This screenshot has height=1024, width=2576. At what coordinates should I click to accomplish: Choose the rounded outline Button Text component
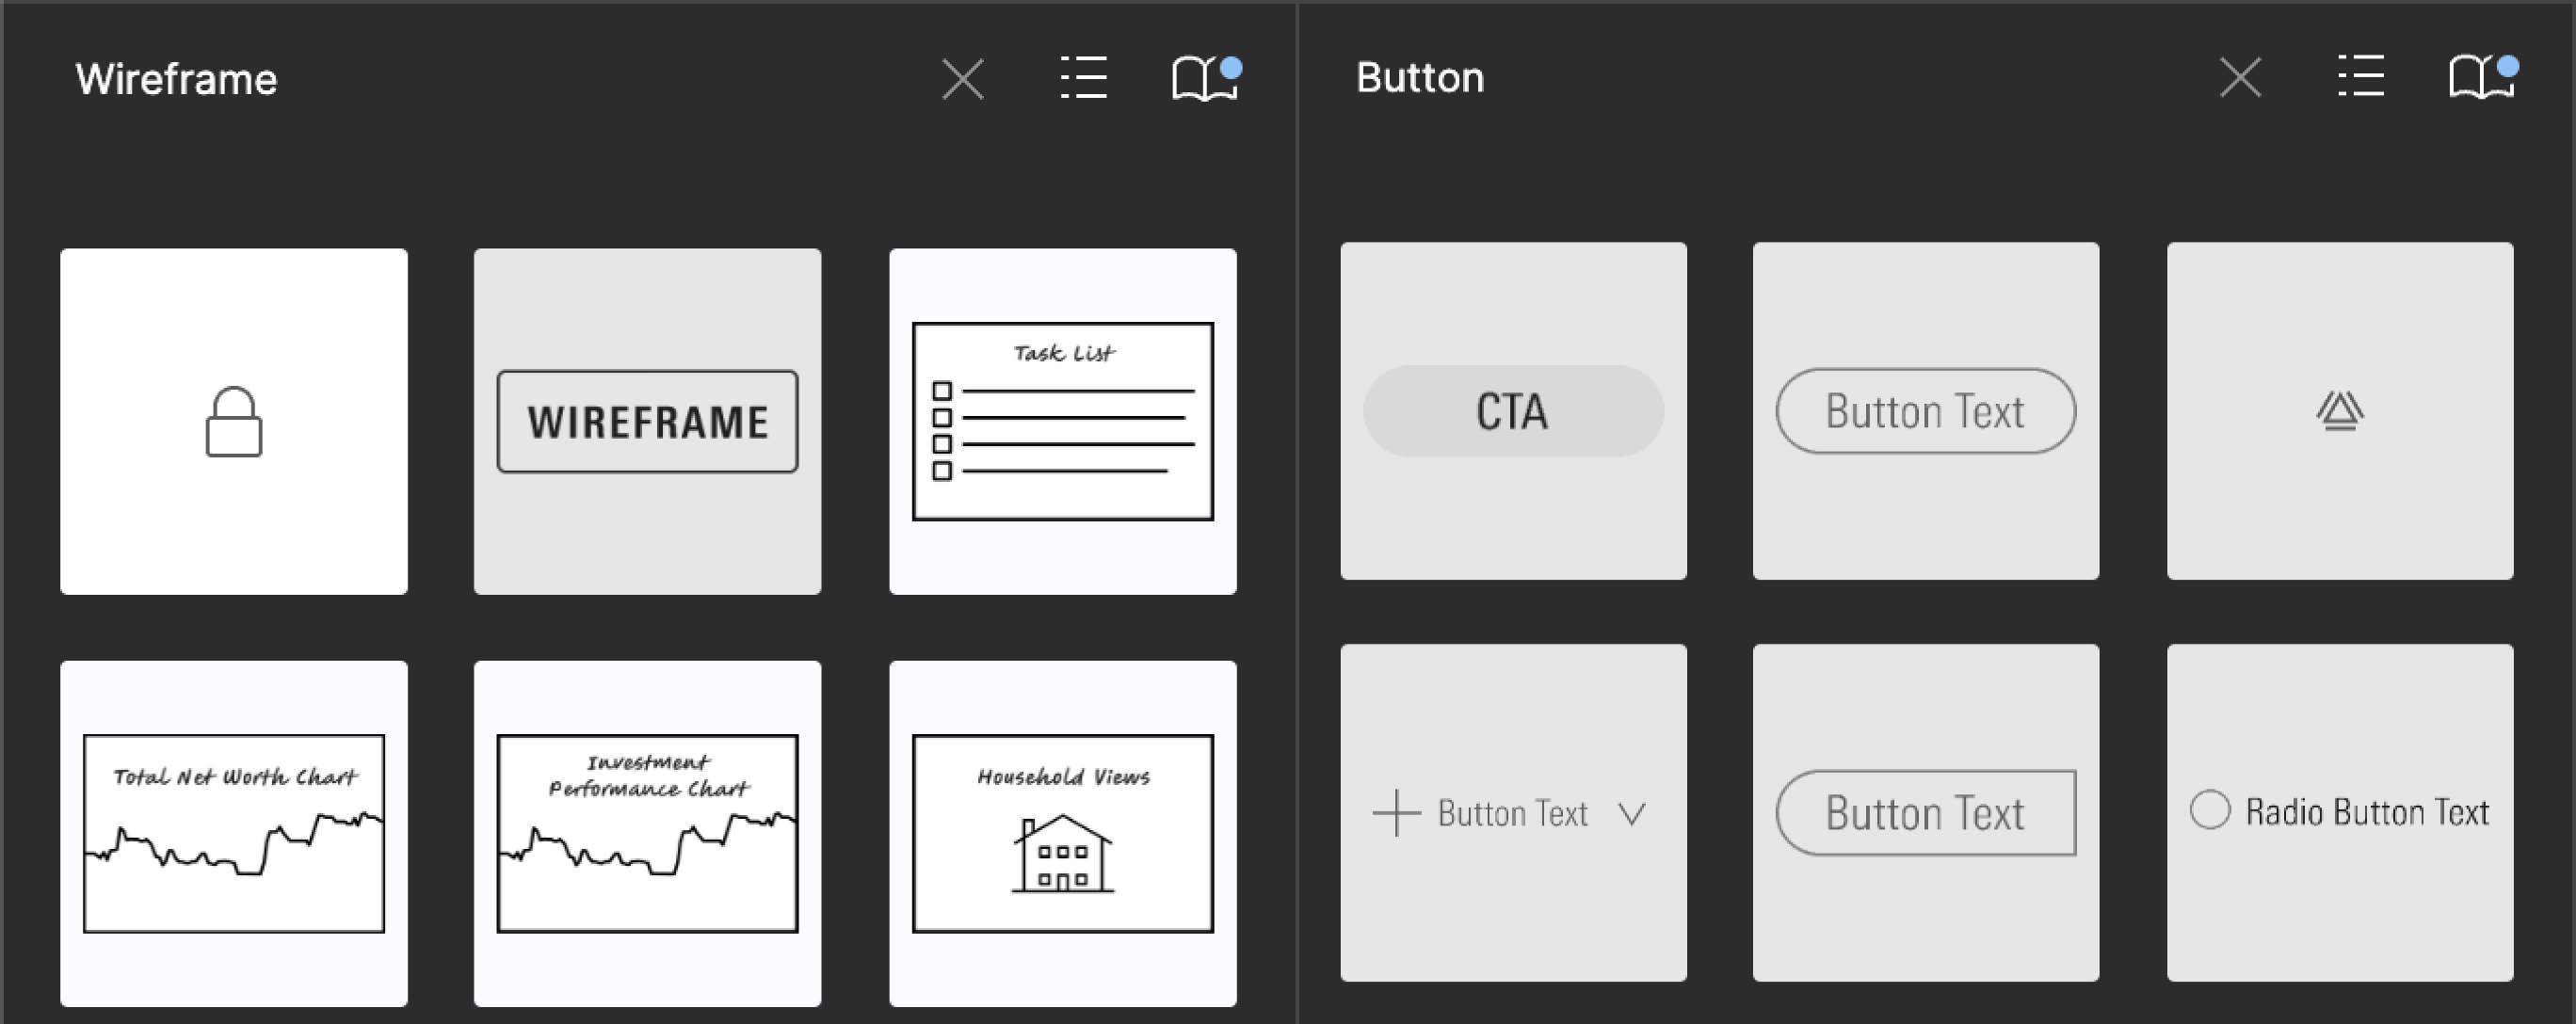click(x=1926, y=411)
